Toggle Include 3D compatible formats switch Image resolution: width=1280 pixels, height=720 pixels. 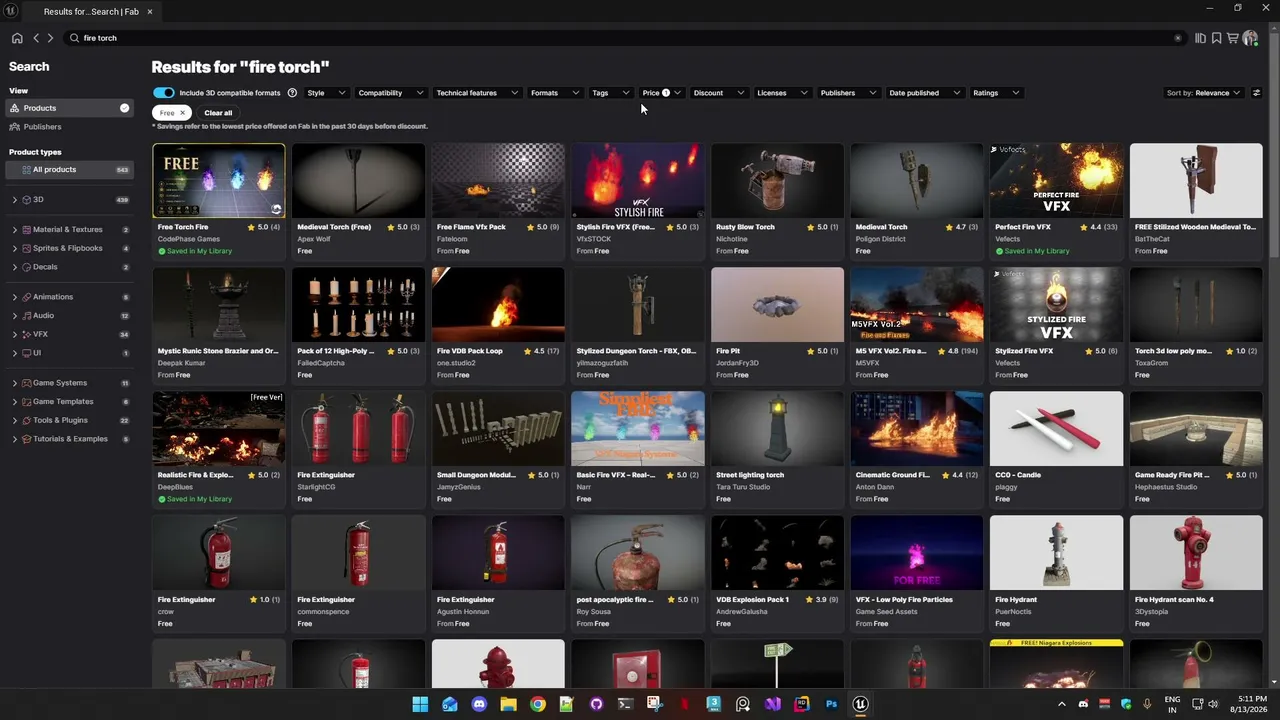[x=164, y=93]
